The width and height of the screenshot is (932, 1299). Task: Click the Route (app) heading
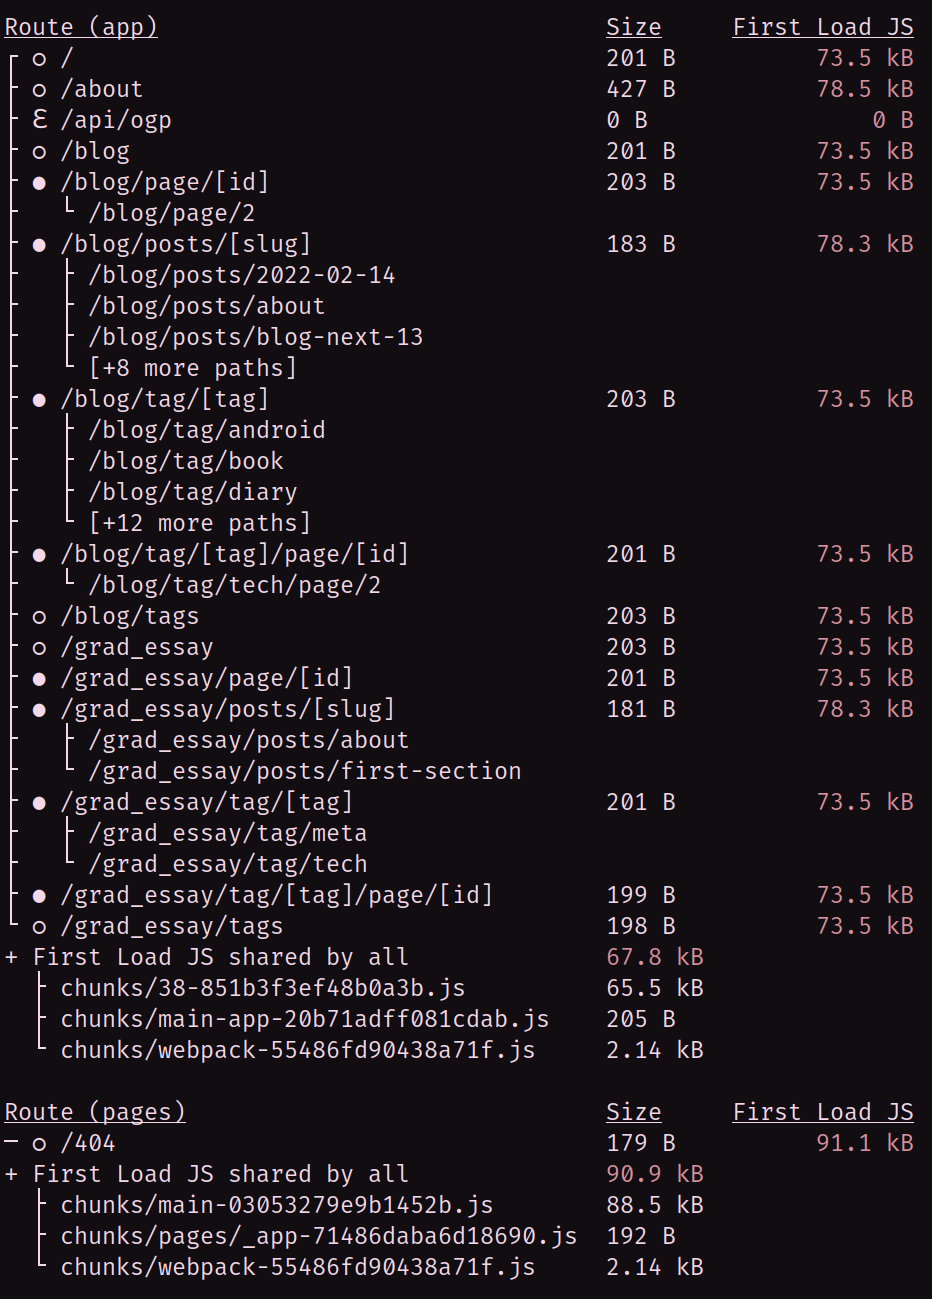coord(81,27)
